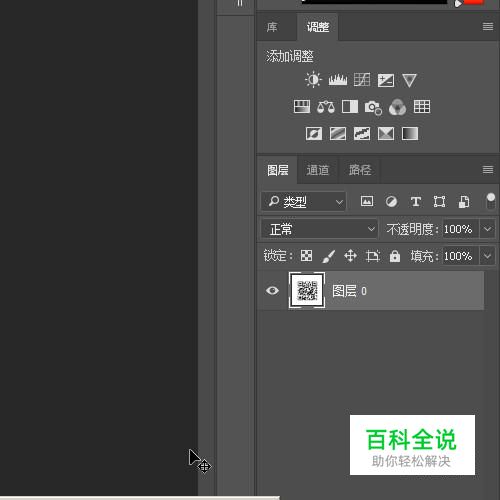Click the 图层 0 layer name

pos(349,291)
